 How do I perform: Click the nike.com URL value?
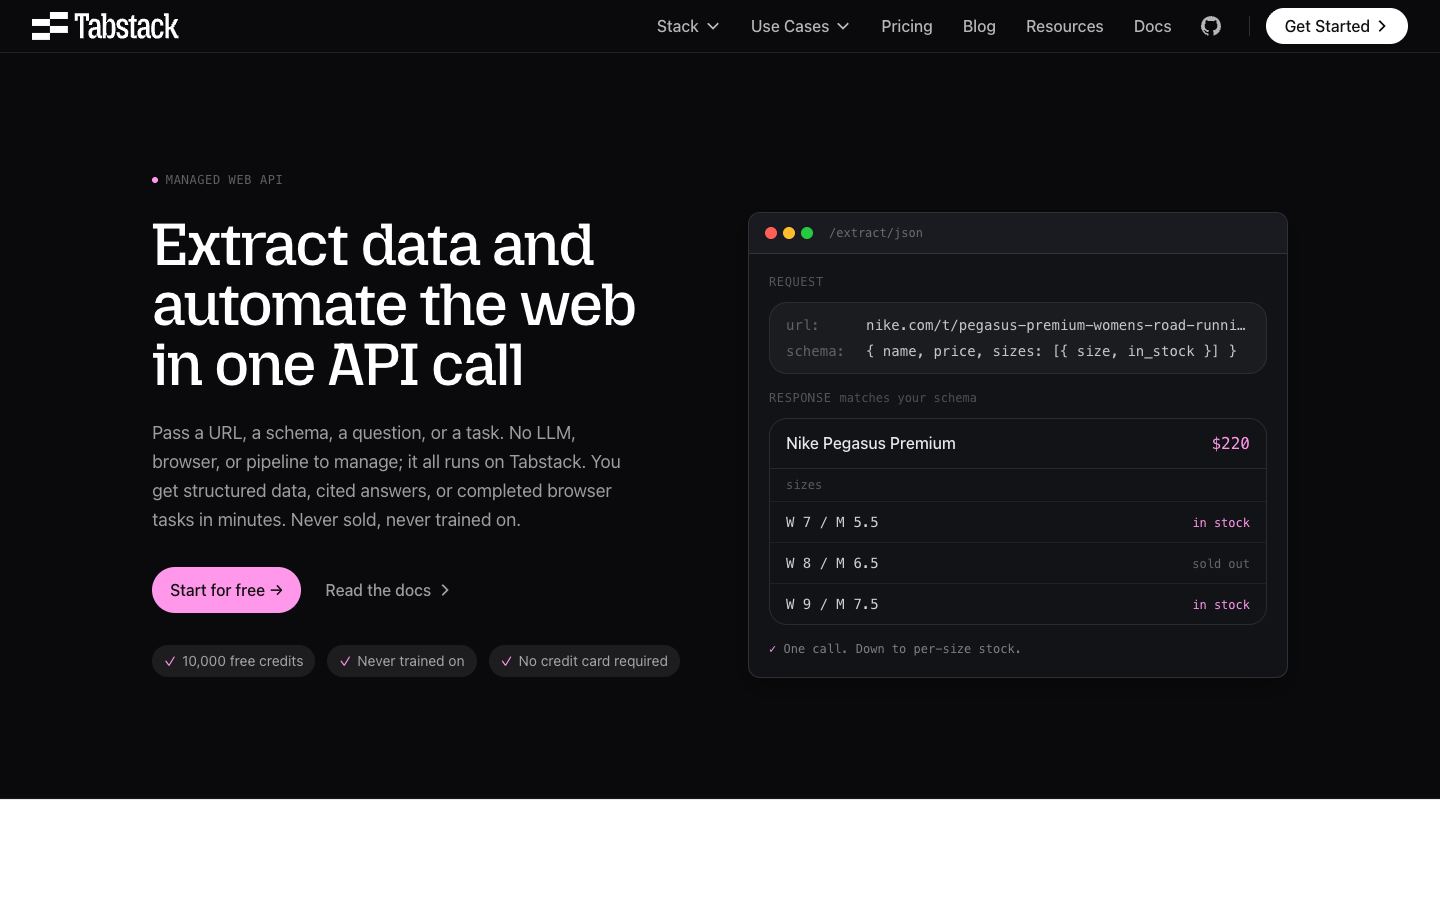pos(1056,325)
